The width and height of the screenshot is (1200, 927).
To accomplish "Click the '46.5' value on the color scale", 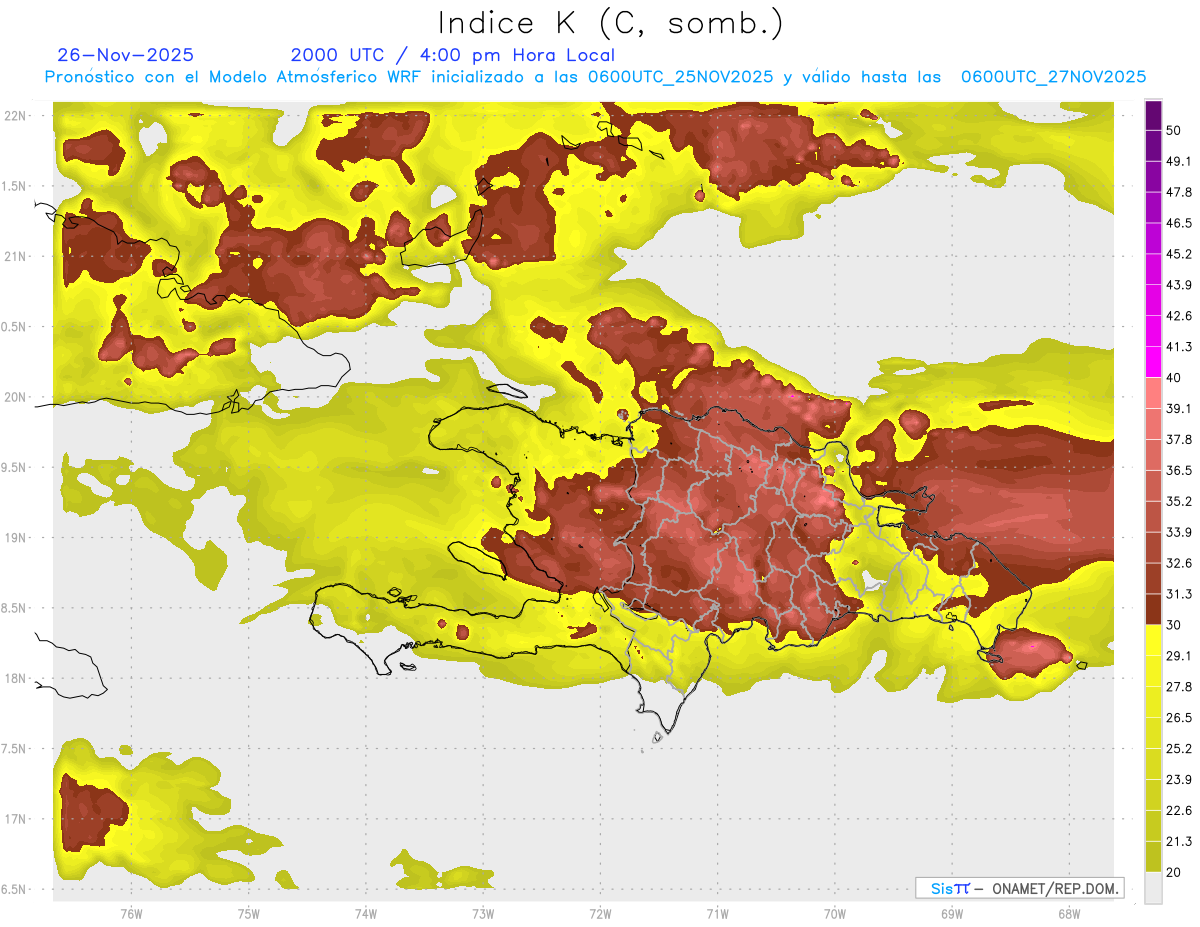I will click(1179, 223).
